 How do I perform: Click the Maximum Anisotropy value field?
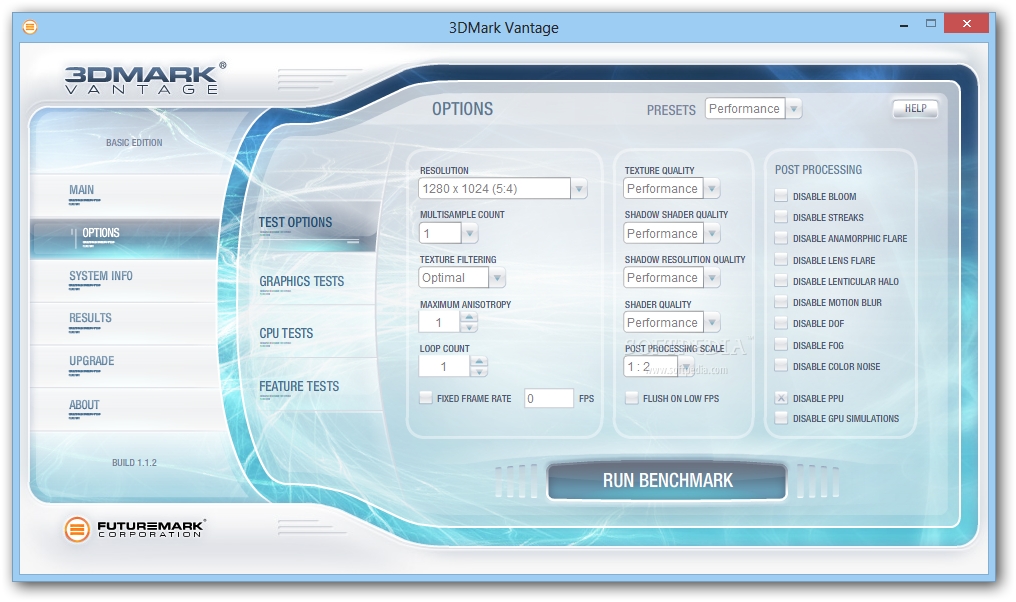coord(439,323)
